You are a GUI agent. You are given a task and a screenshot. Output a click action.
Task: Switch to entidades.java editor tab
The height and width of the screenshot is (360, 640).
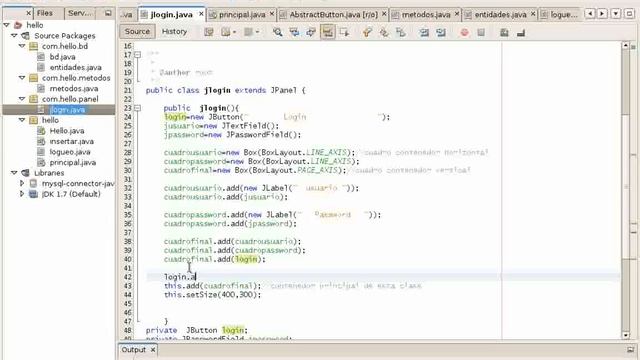(500, 15)
